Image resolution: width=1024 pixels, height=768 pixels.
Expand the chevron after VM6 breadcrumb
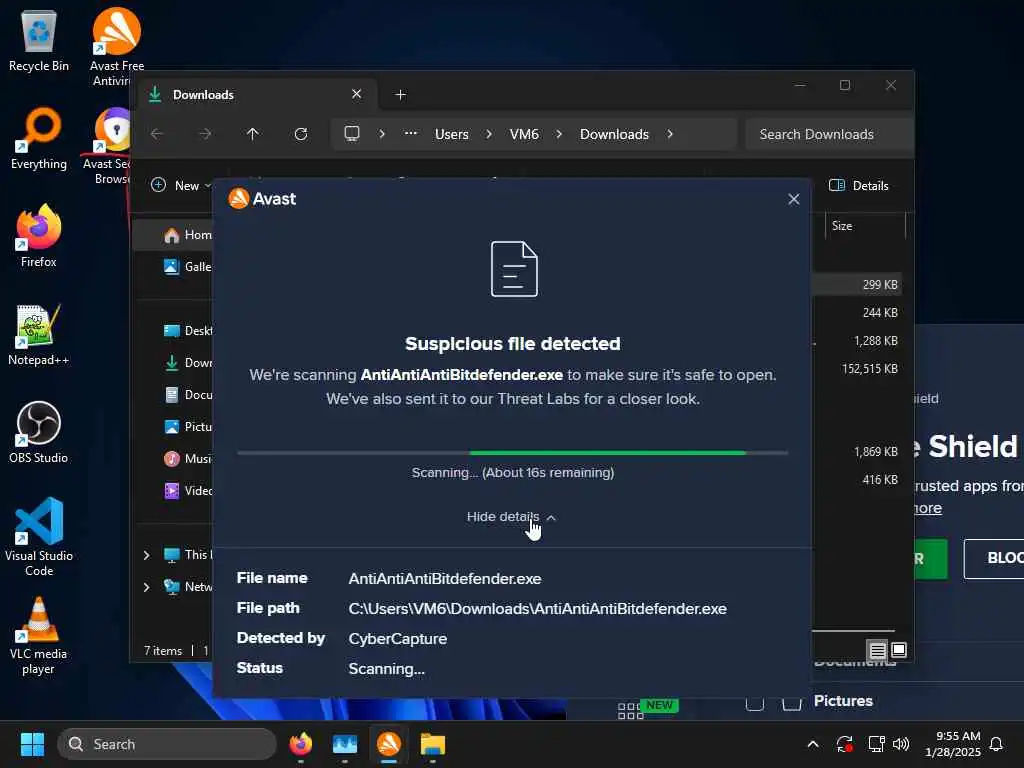(x=559, y=134)
